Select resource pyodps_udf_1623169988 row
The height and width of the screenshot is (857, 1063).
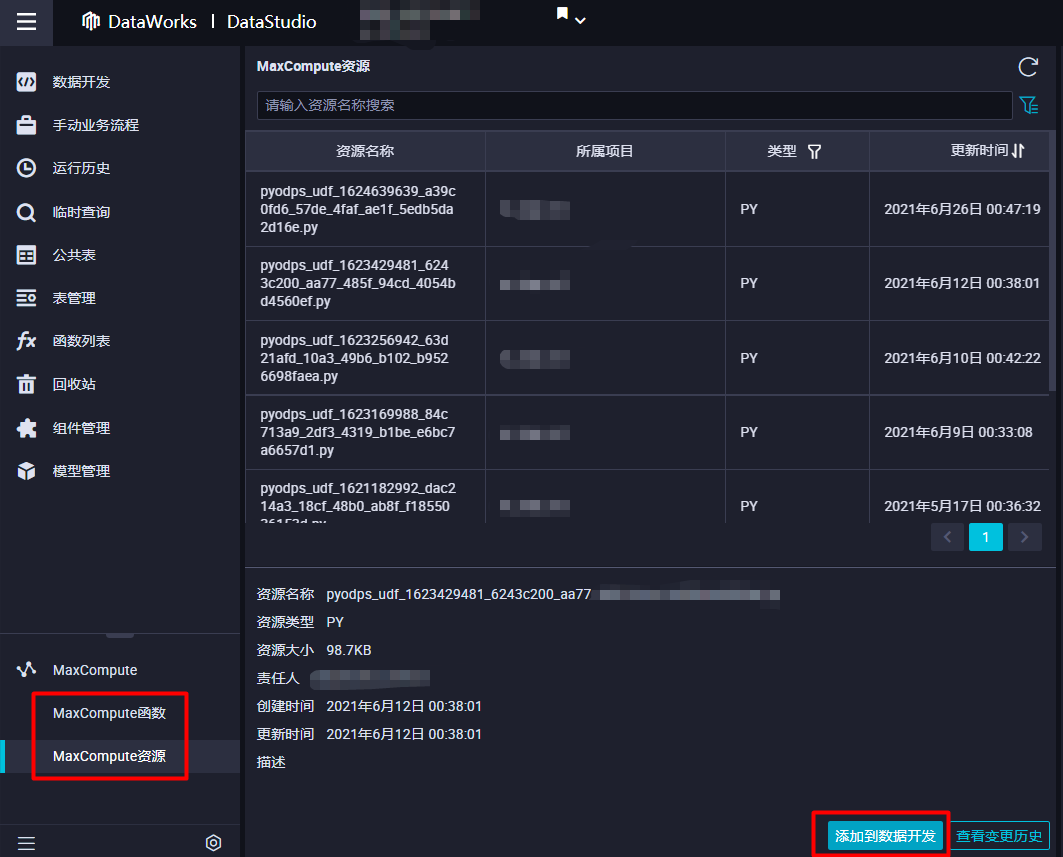click(647, 433)
